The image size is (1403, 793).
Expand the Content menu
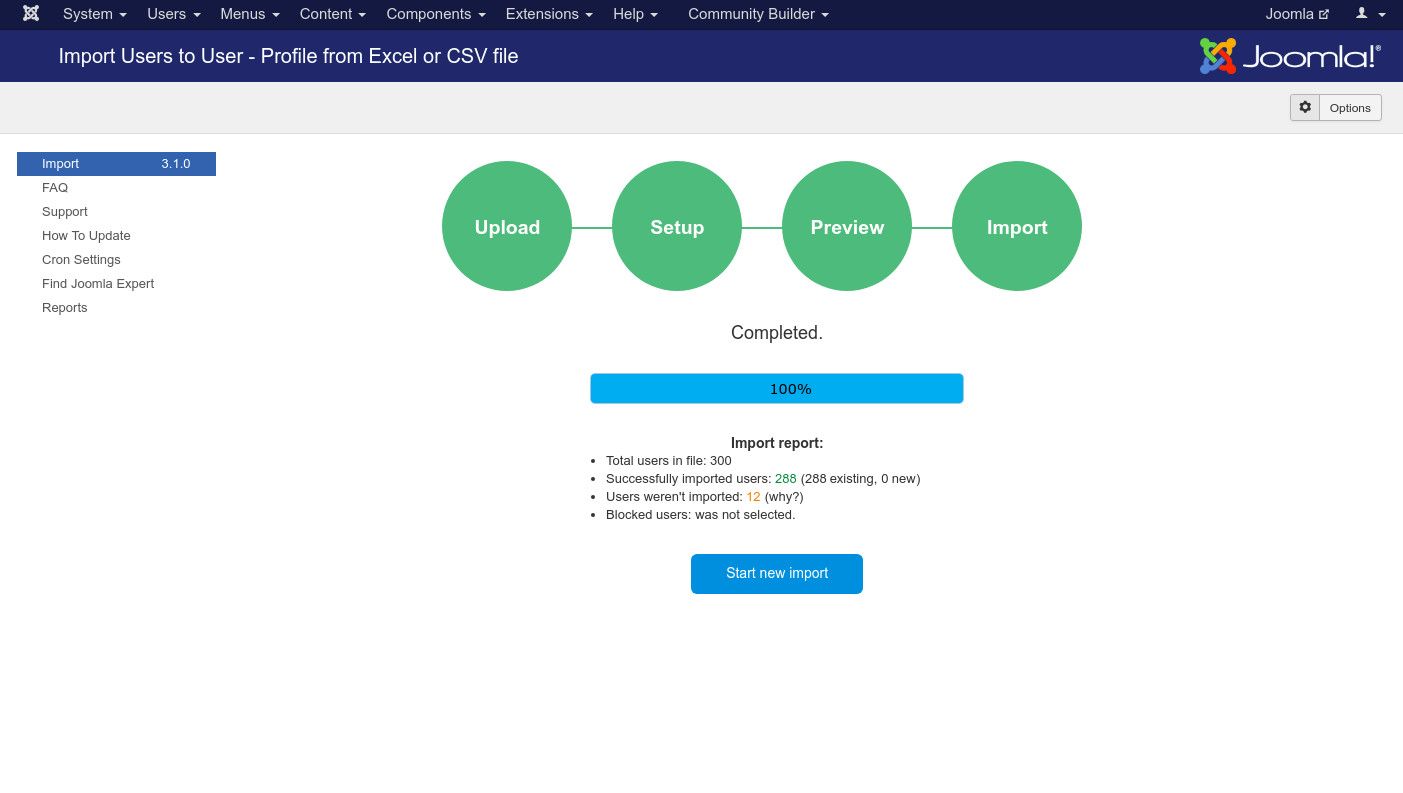[x=333, y=14]
